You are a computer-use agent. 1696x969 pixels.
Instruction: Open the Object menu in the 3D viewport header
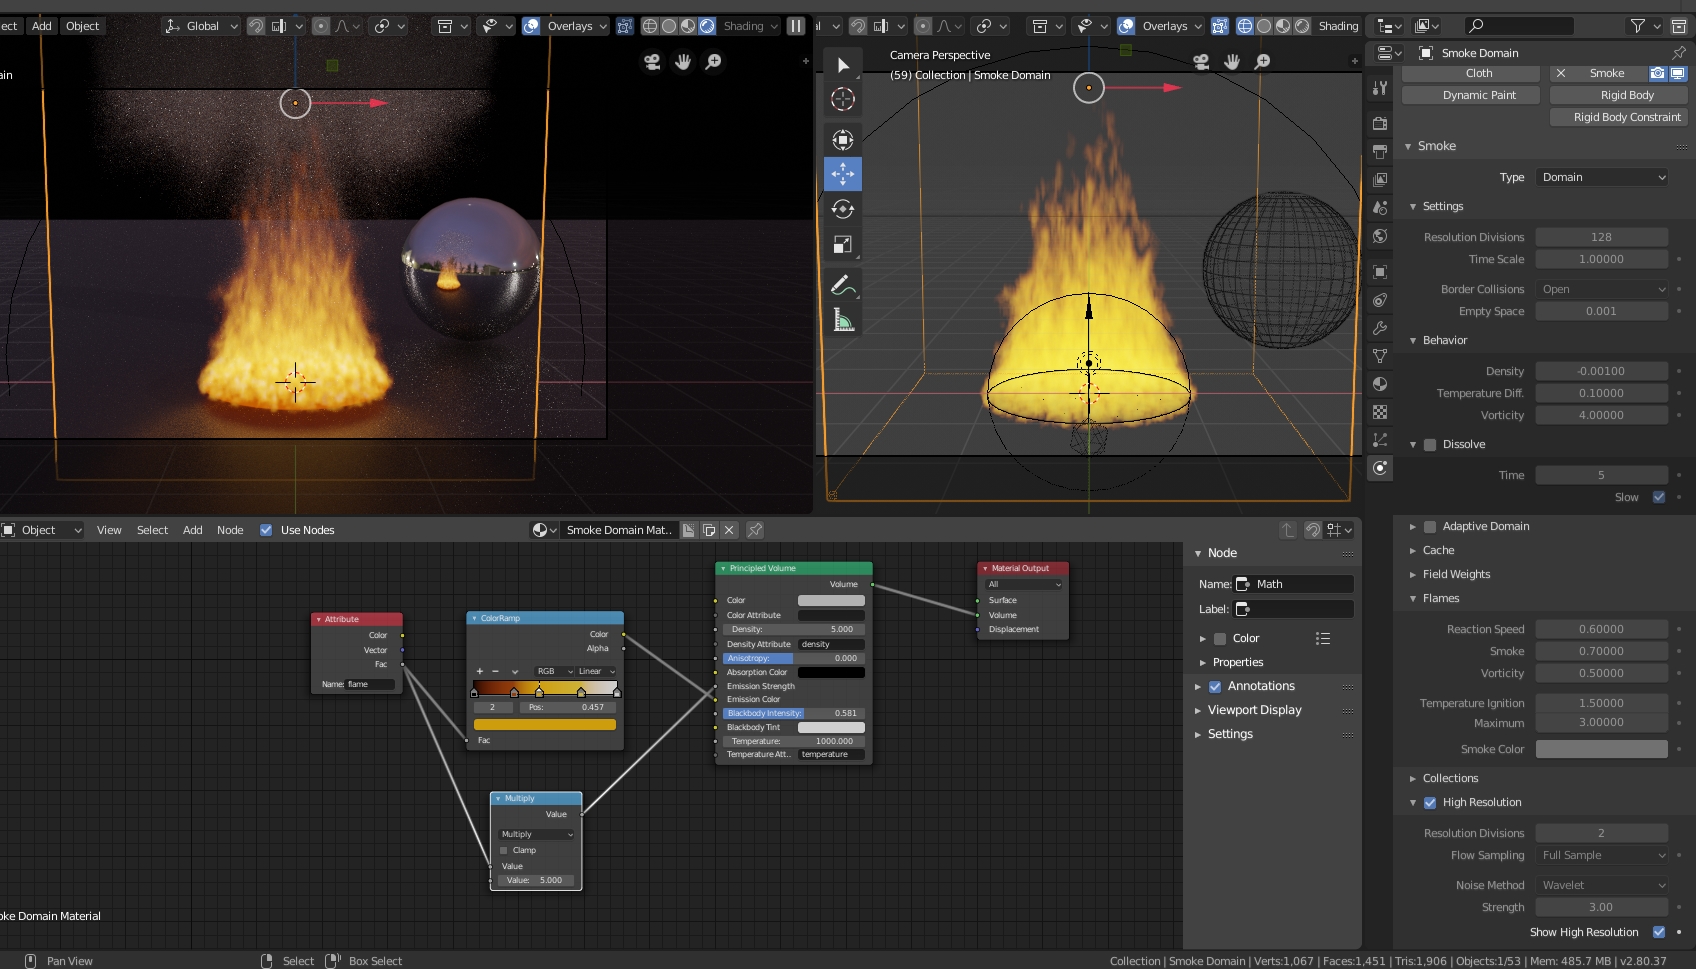click(82, 26)
